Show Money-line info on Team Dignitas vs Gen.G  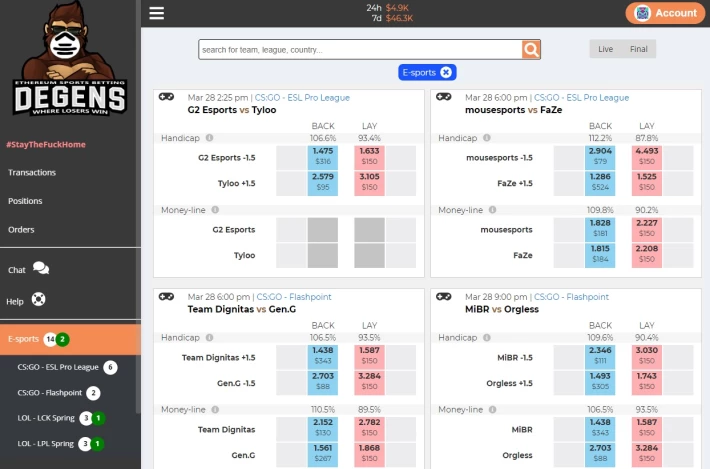215,409
